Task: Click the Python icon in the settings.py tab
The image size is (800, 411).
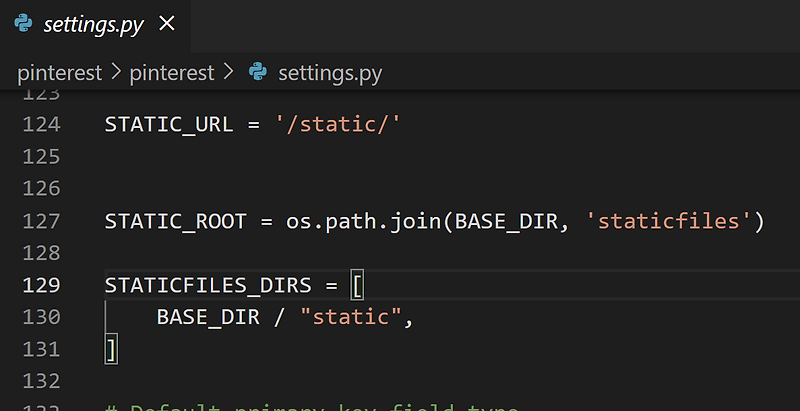Action: 23,23
